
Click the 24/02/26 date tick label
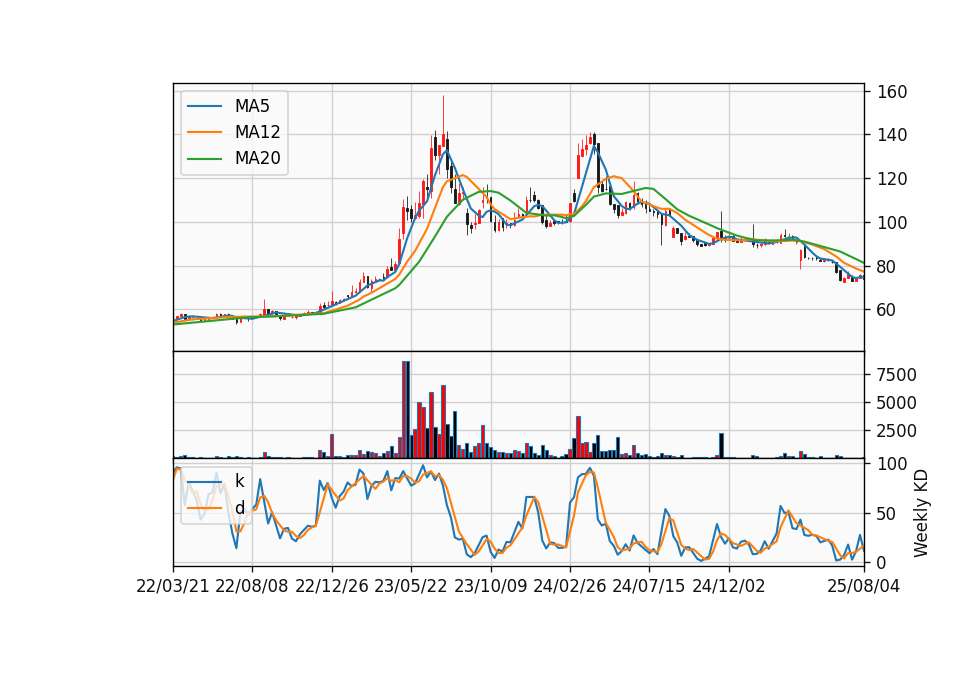tap(569, 586)
